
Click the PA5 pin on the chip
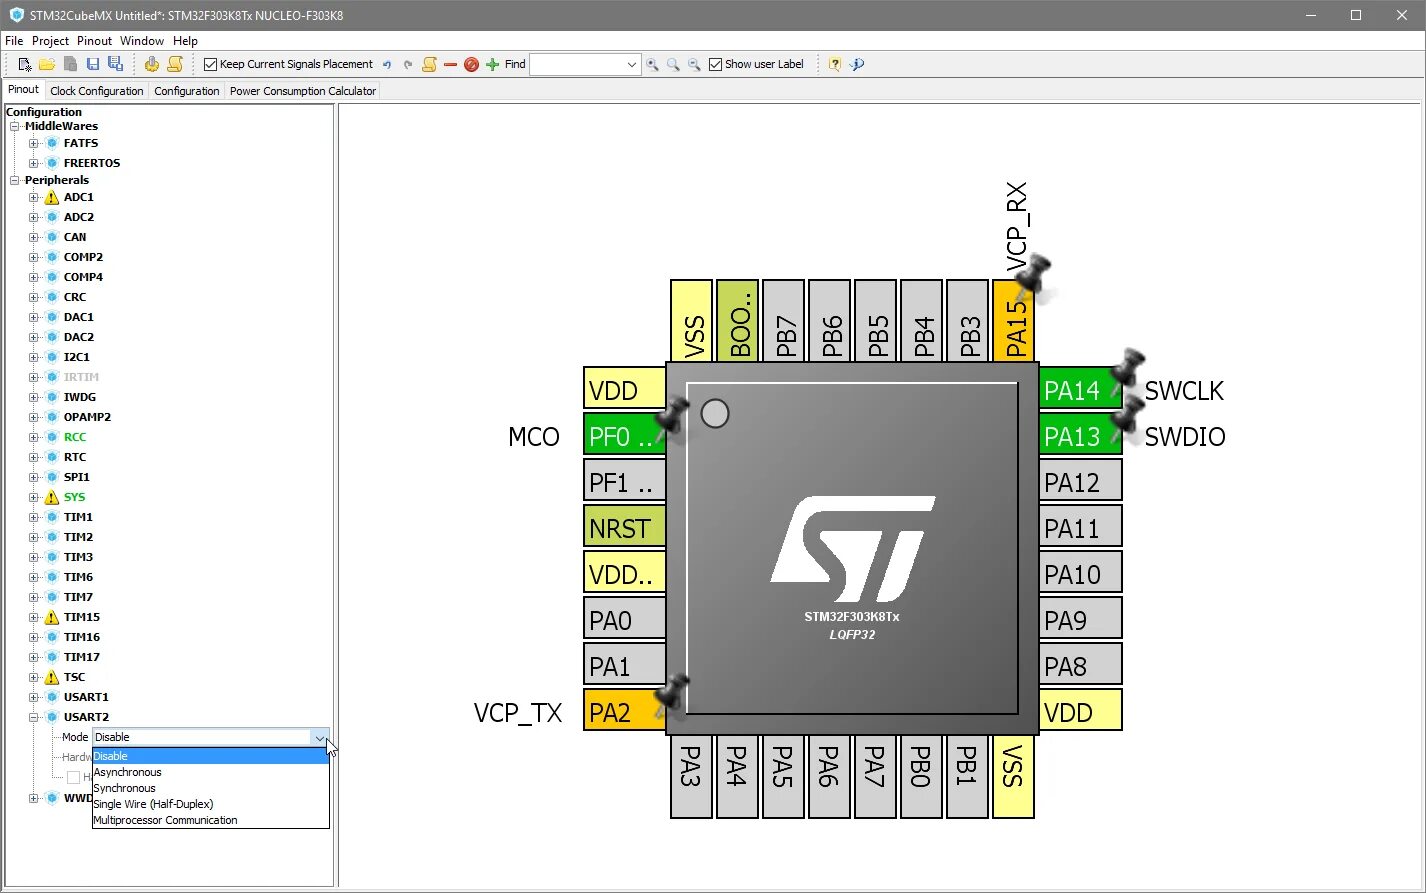[782, 778]
